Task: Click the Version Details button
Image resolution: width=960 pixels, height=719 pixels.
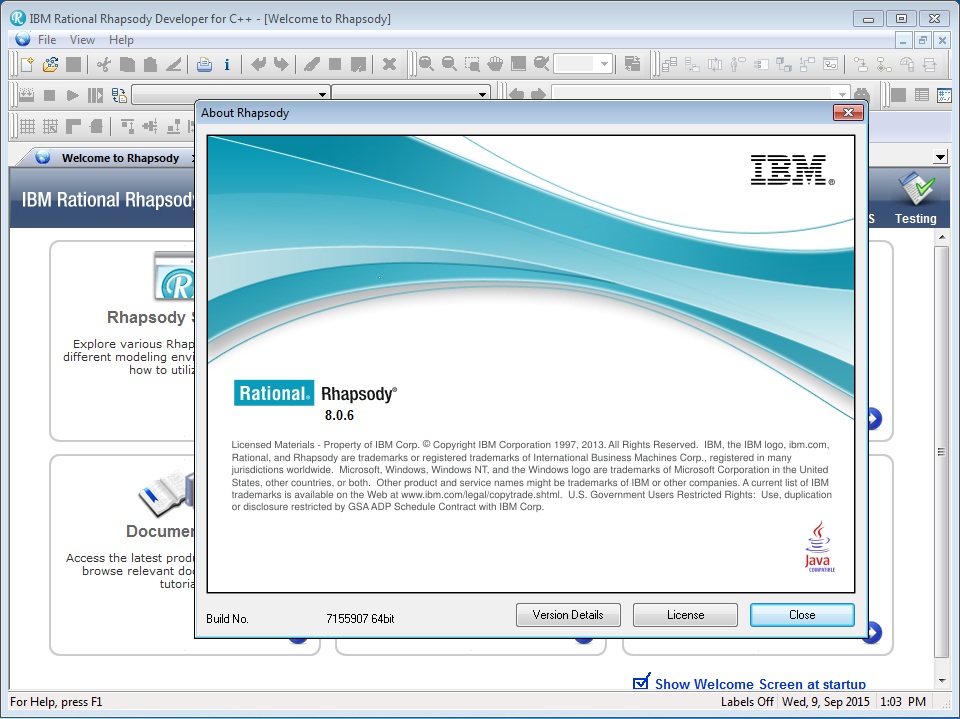Action: click(568, 615)
